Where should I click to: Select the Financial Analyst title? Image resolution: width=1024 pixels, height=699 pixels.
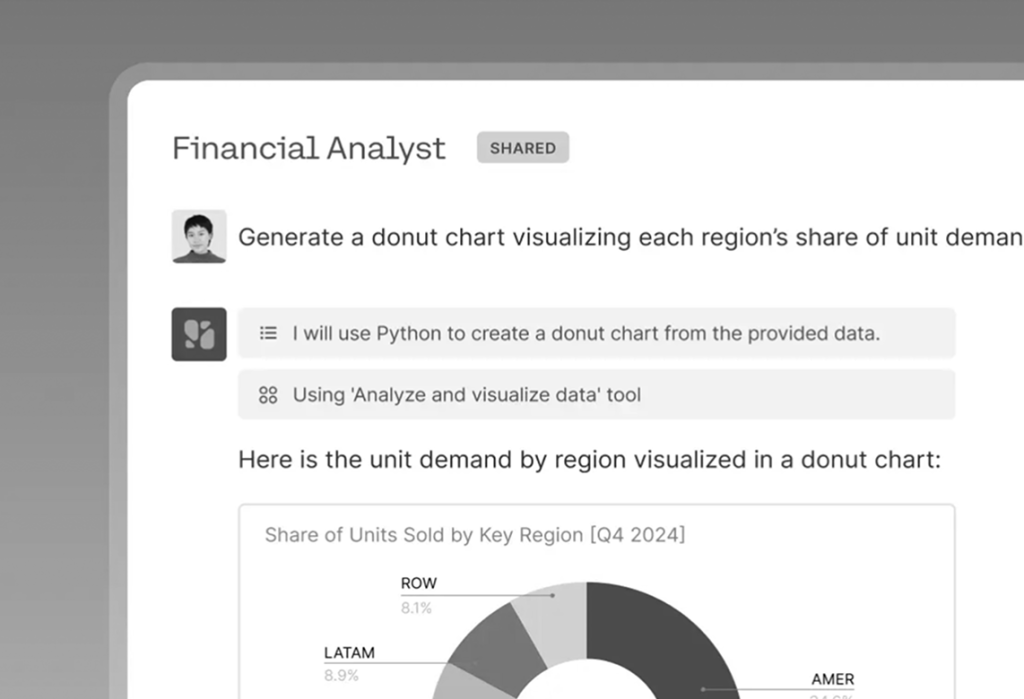point(309,148)
